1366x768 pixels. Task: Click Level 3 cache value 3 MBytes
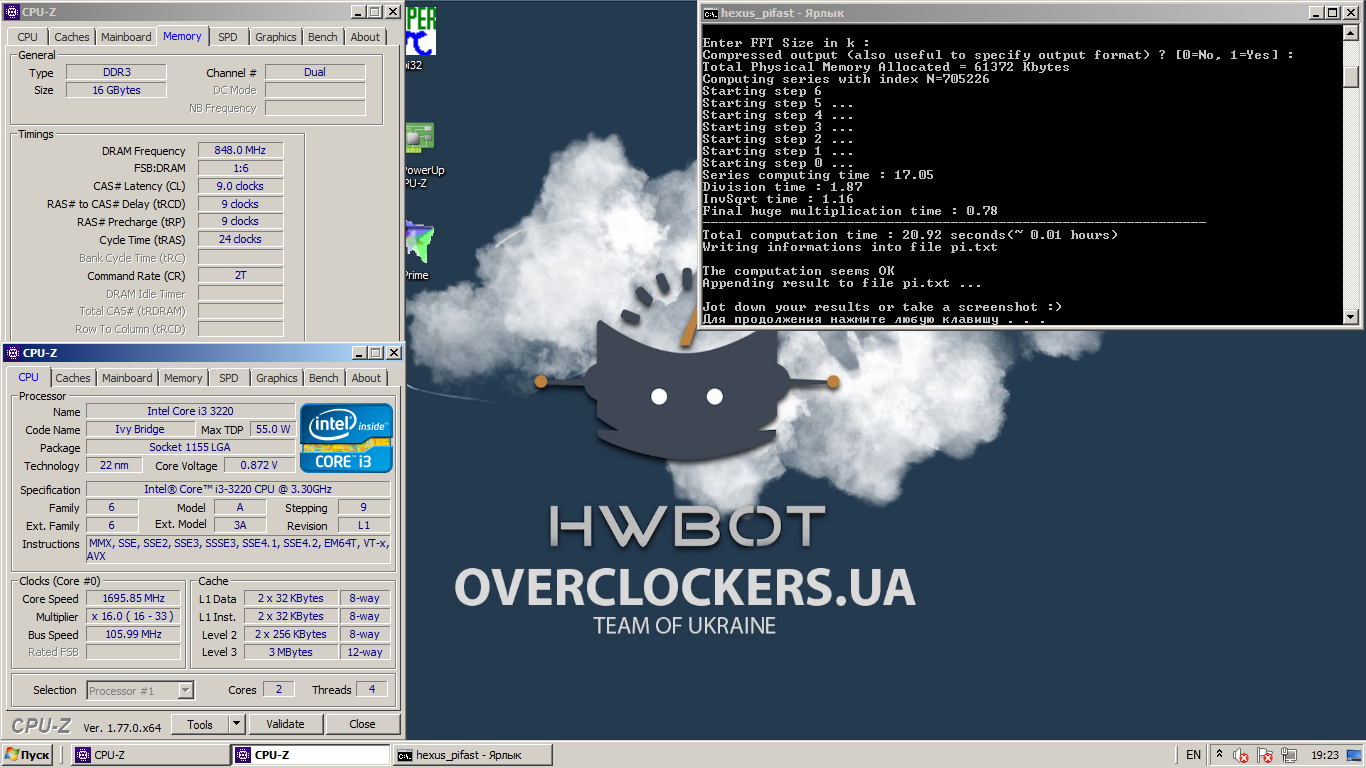coord(291,652)
